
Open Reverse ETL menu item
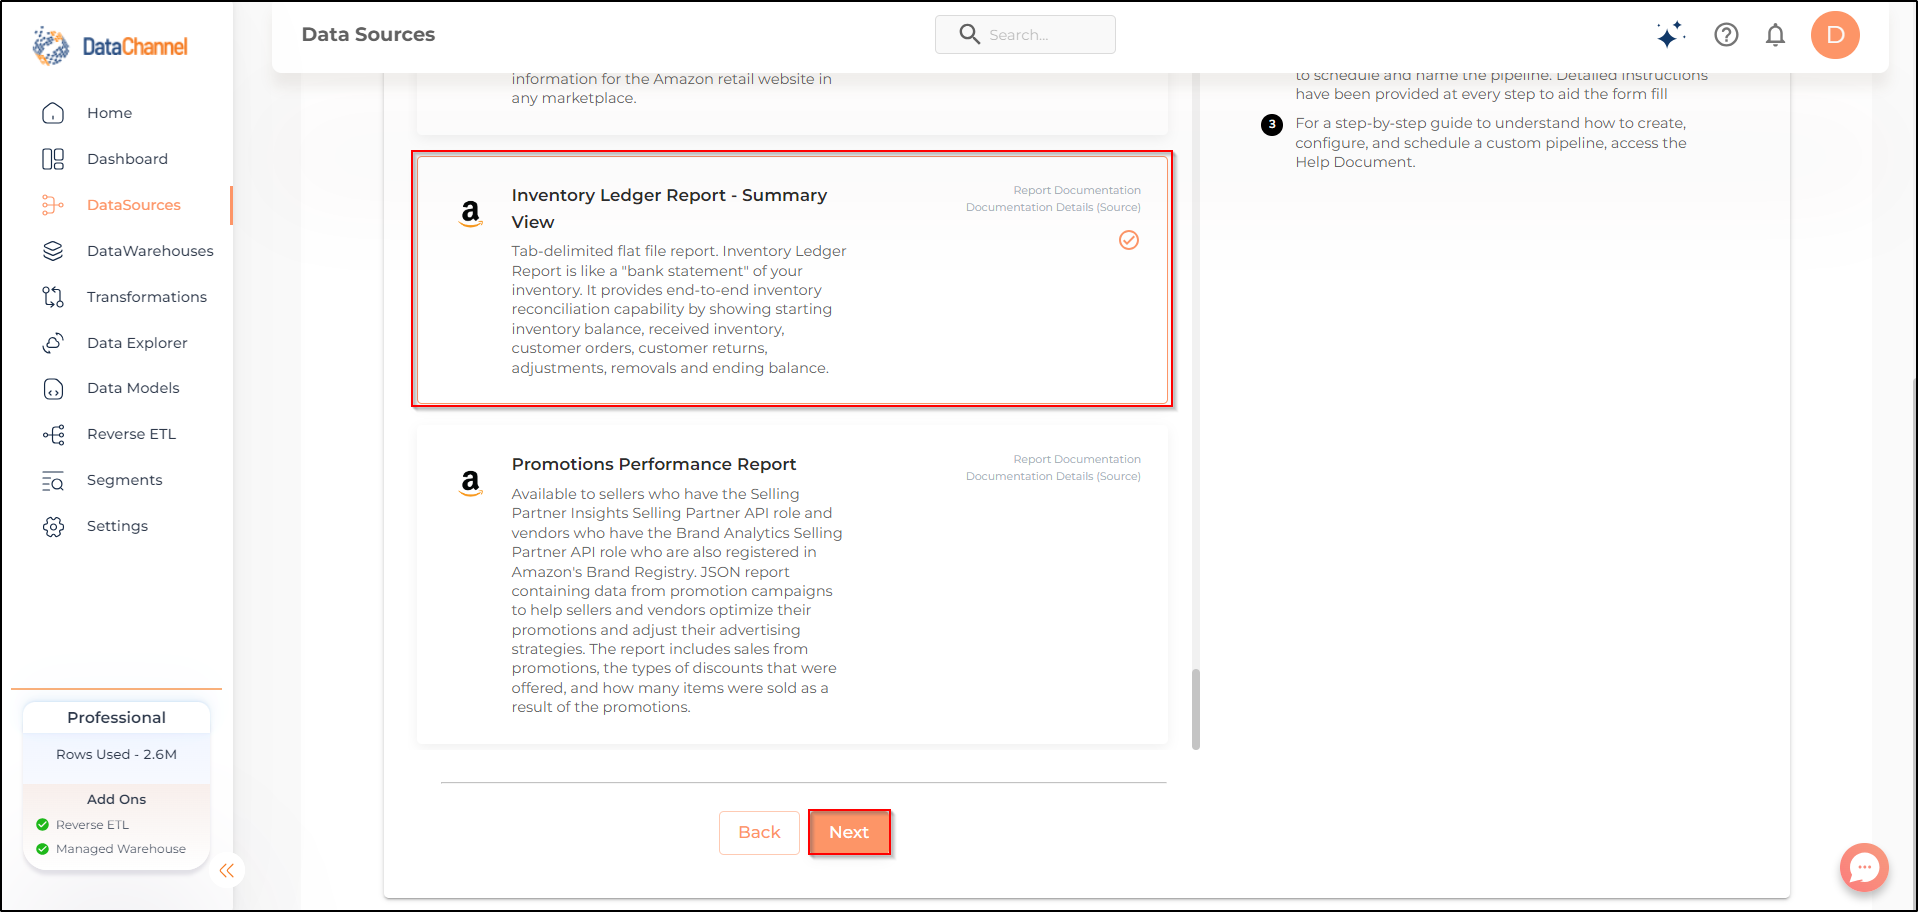coord(131,434)
